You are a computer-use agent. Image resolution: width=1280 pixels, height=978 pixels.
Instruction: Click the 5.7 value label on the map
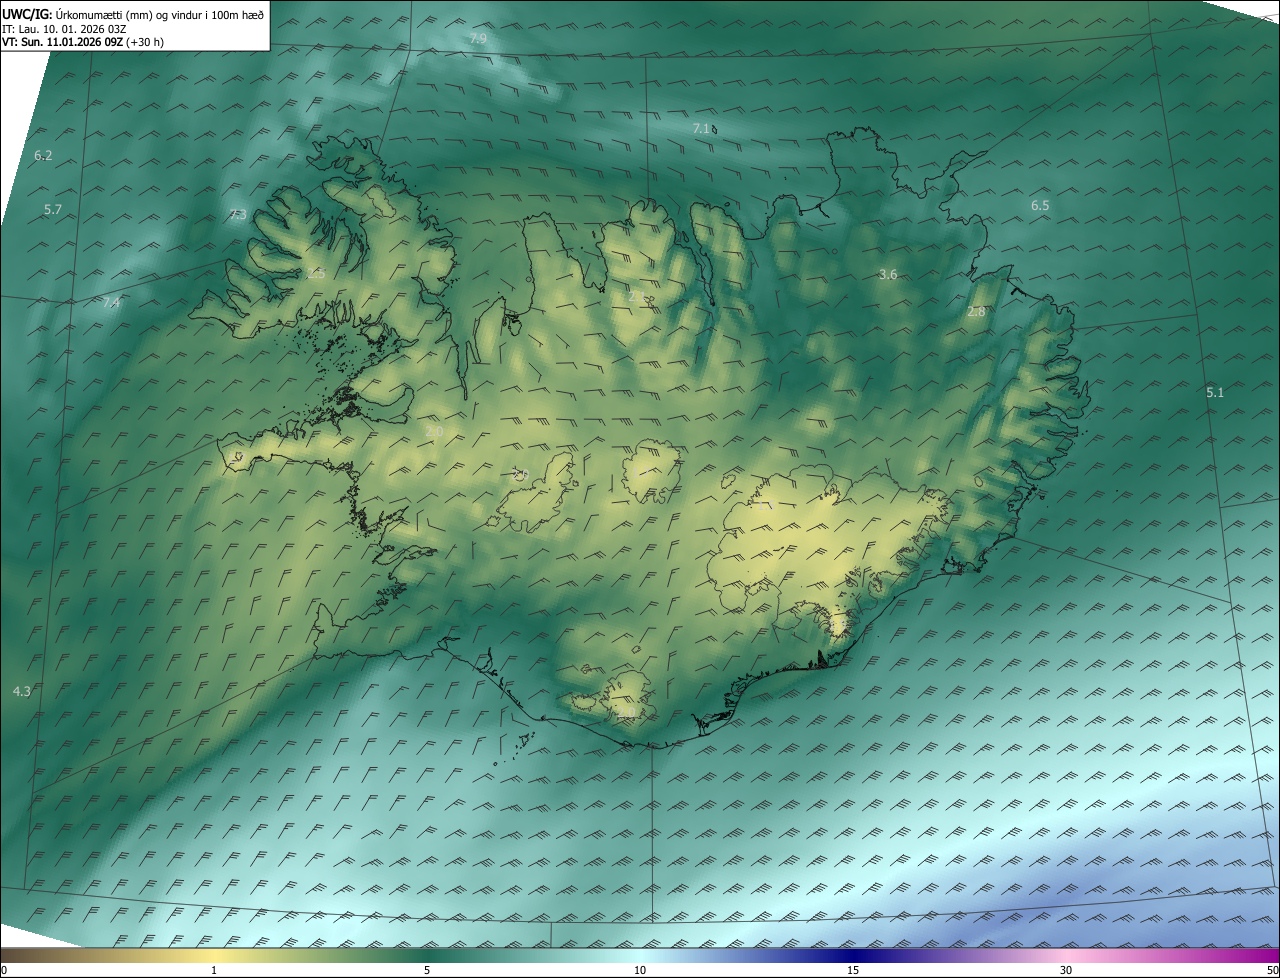[x=53, y=209]
